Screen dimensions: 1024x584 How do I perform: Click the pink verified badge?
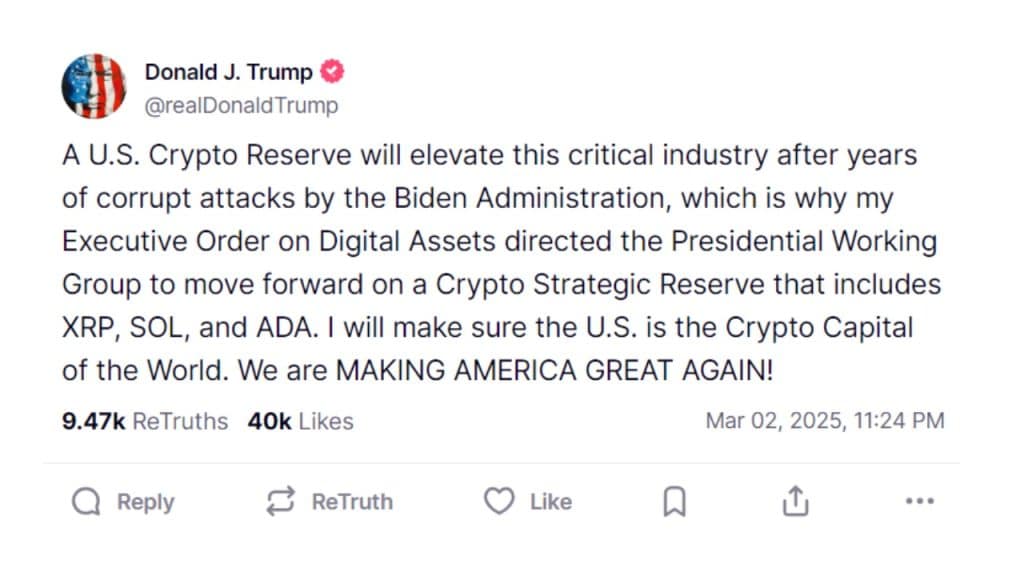(332, 71)
